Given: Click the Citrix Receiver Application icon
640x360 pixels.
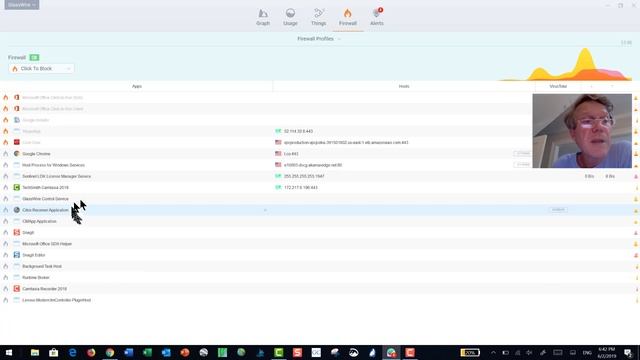Looking at the screenshot, I should point(17,210).
